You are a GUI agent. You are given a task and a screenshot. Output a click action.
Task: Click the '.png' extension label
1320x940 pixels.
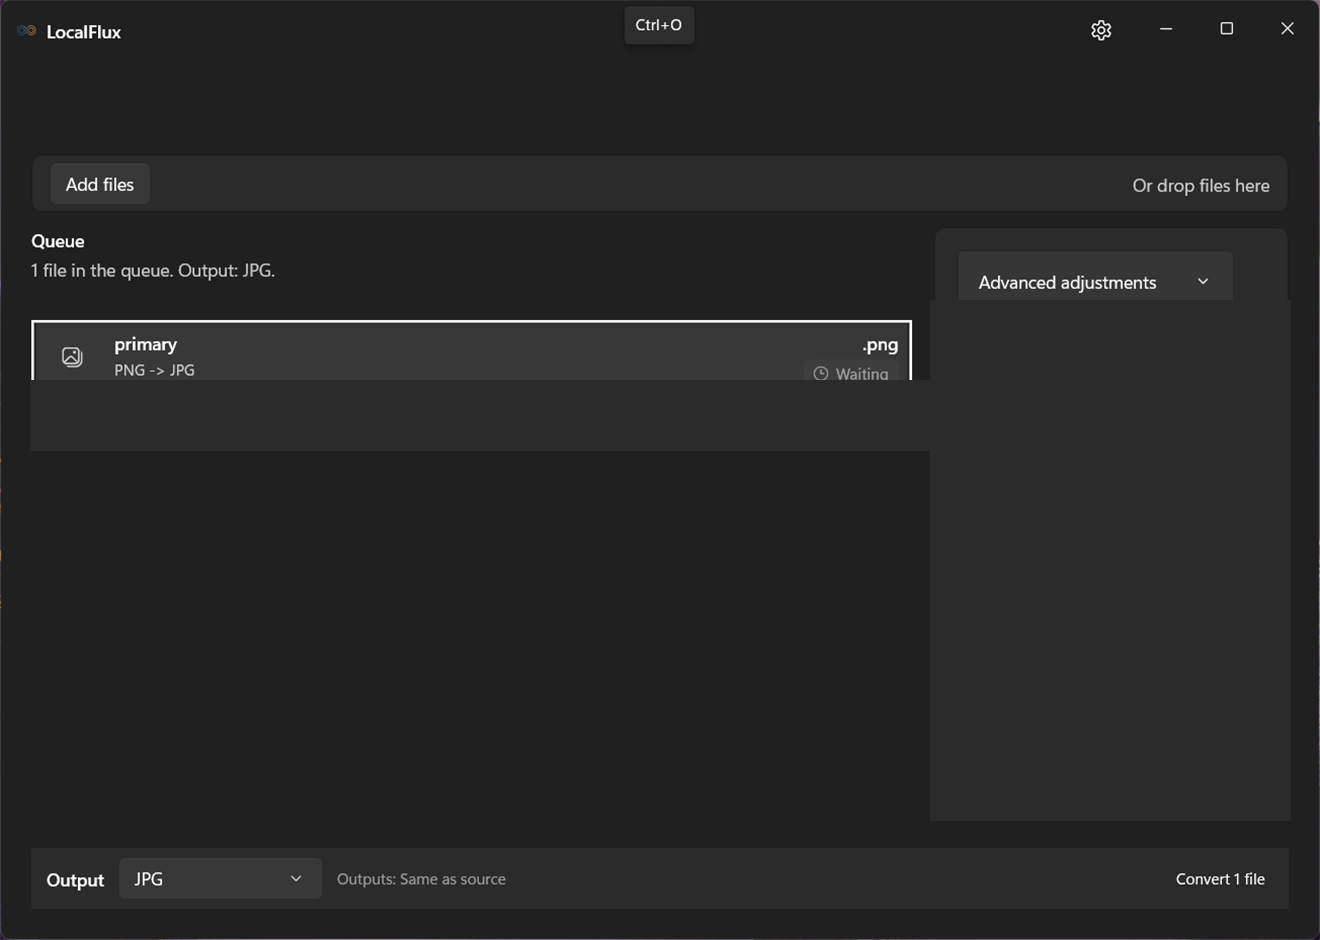(x=880, y=345)
